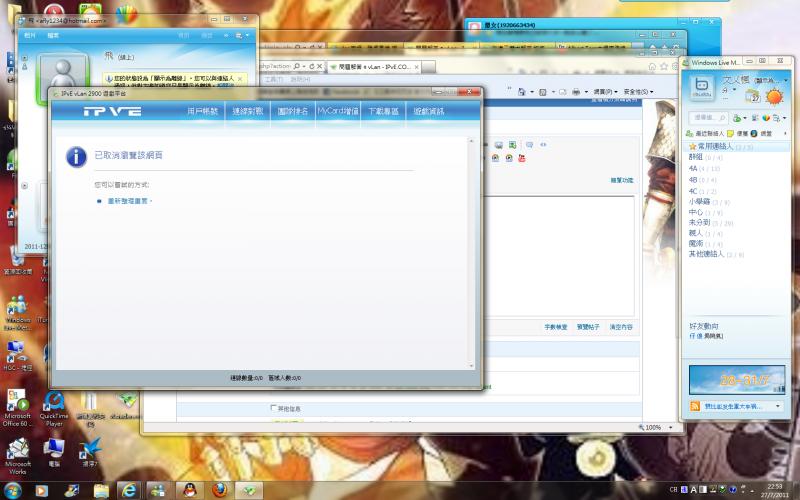Open the 100% zoom dropdown in IE status bar
This screenshot has height=500, width=800.
tap(670, 428)
